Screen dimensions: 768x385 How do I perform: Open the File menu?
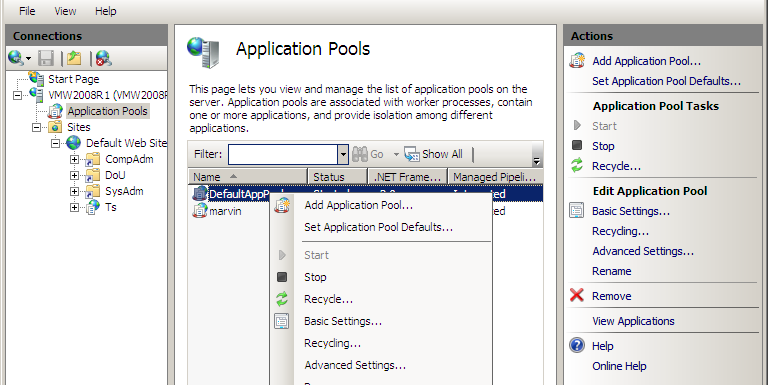[x=27, y=11]
